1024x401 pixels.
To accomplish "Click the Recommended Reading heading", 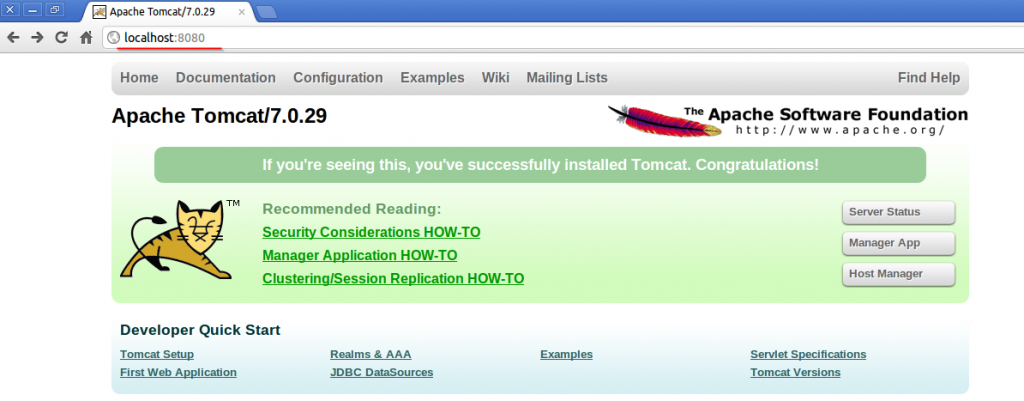I will tap(352, 209).
